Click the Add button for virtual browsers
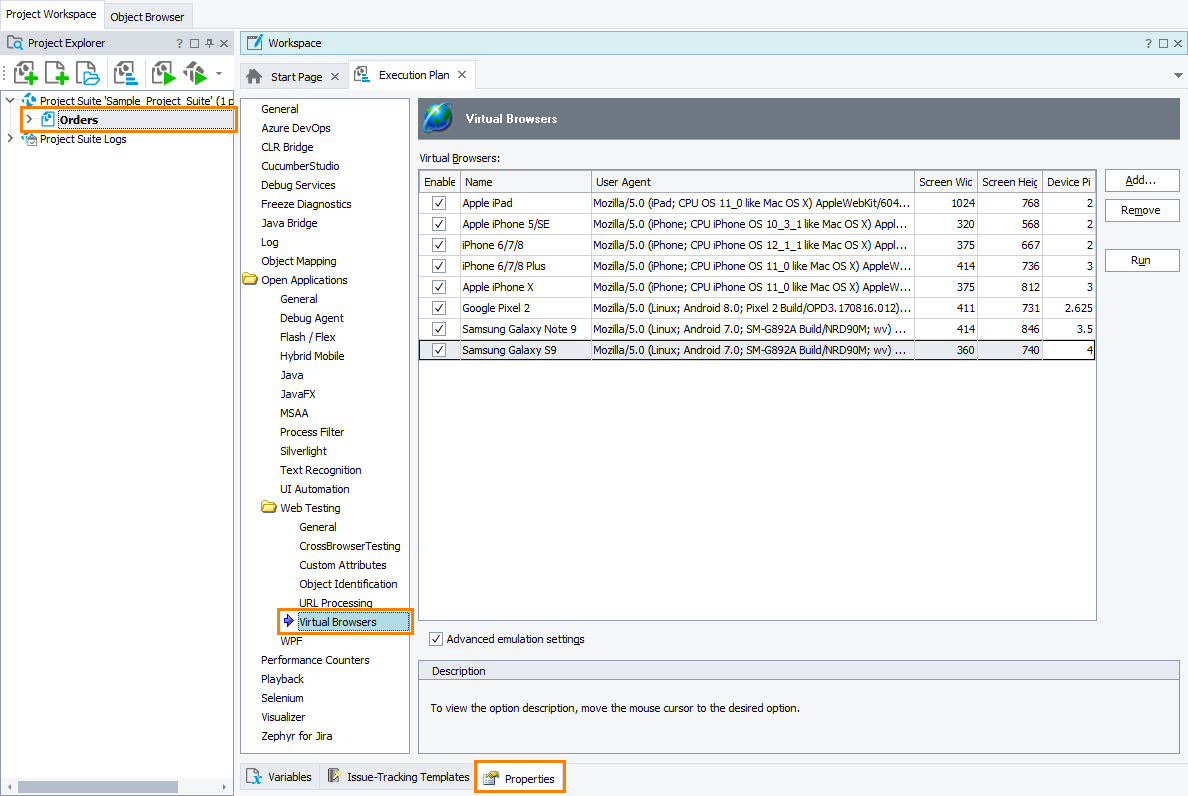 point(1141,180)
